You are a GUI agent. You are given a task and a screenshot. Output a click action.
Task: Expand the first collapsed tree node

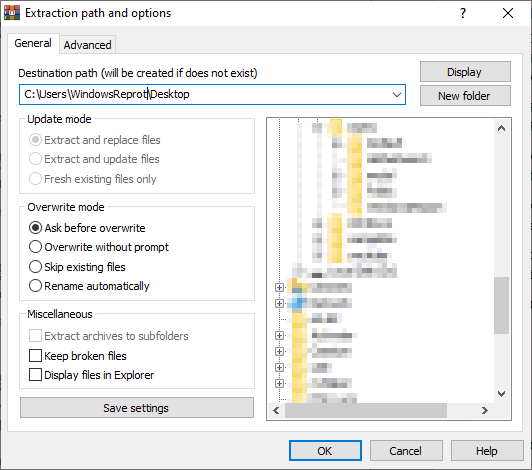(279, 287)
